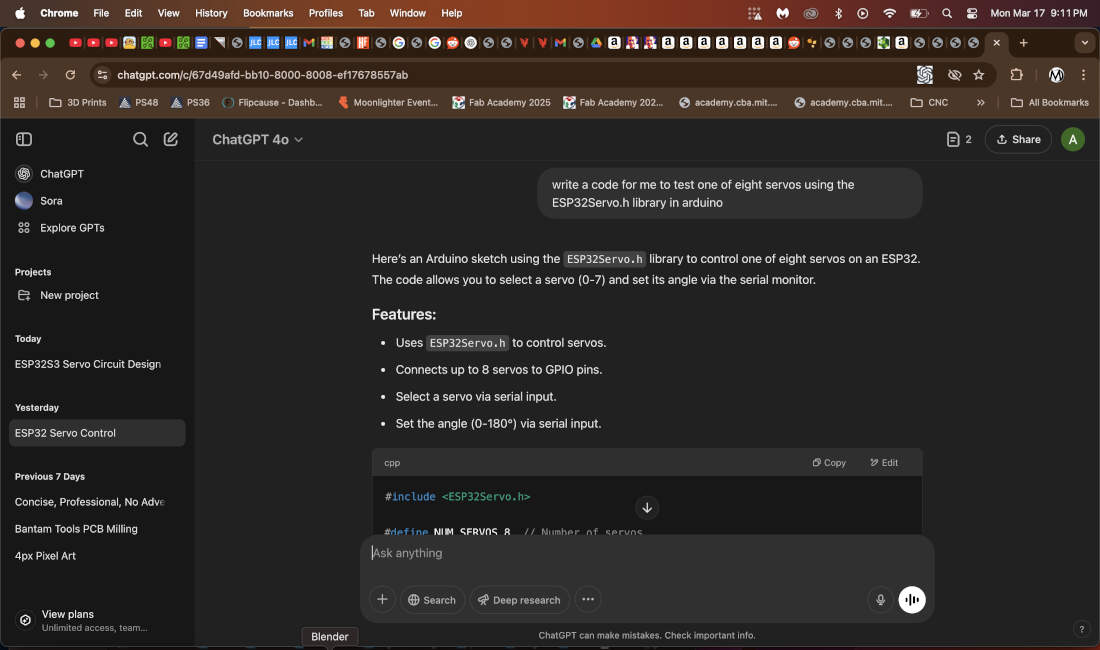
Task: Open View plans at sidebar bottom
Action: 95,620
